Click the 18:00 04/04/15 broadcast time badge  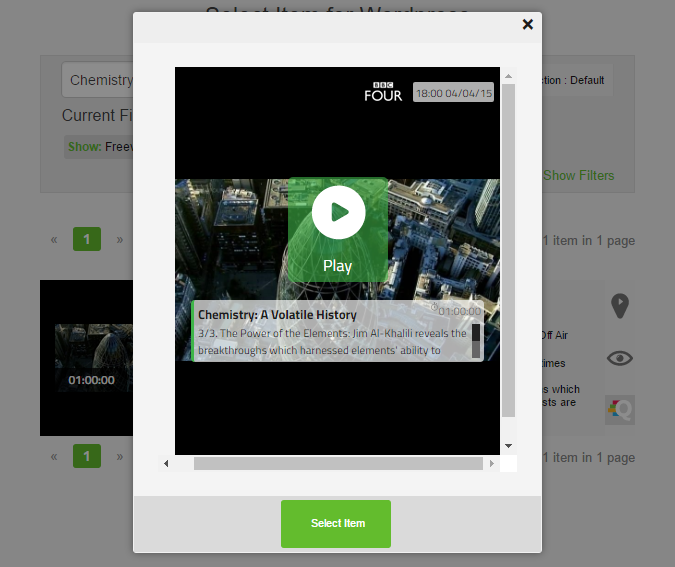453,93
